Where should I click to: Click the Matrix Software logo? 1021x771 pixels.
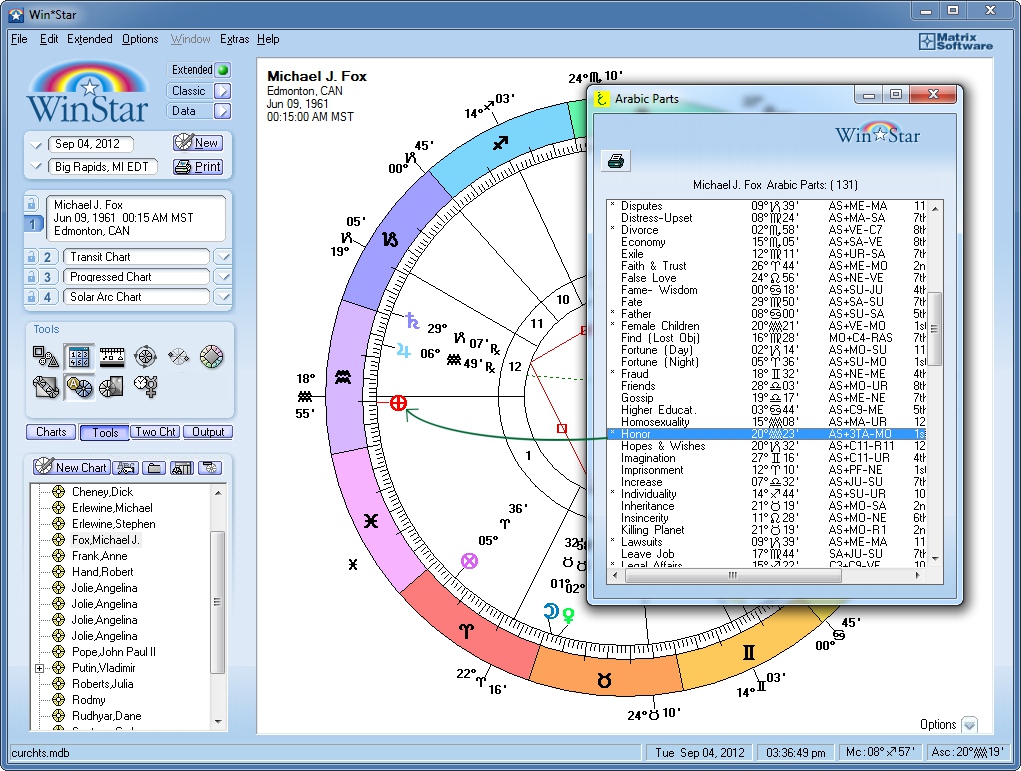(x=956, y=42)
